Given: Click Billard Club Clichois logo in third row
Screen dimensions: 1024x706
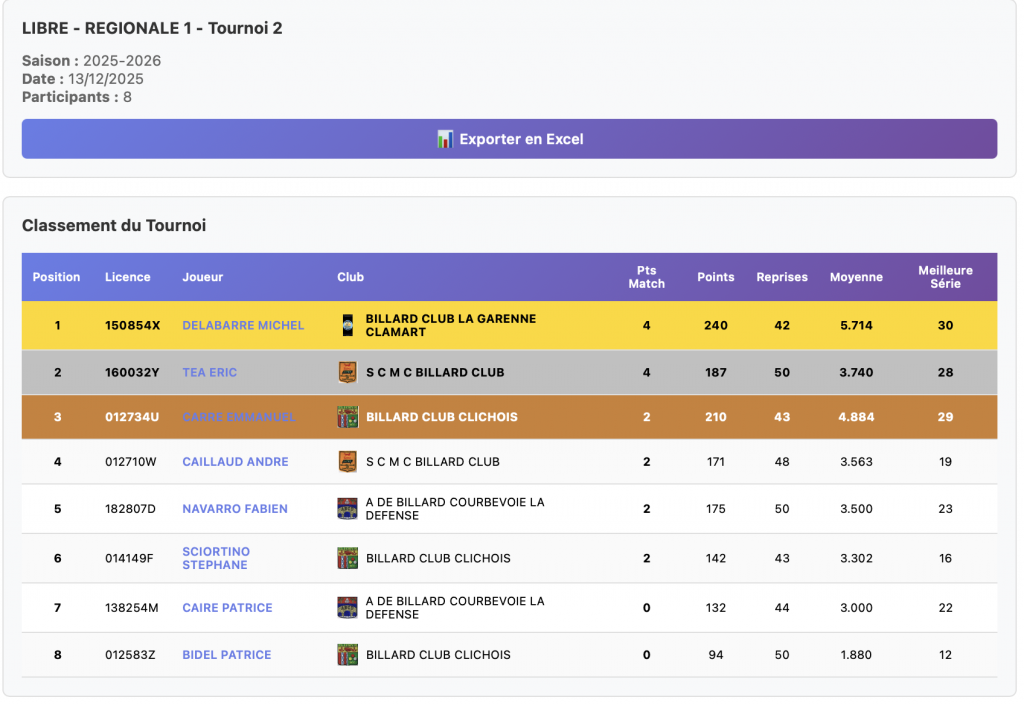Looking at the screenshot, I should pyautogui.click(x=347, y=417).
